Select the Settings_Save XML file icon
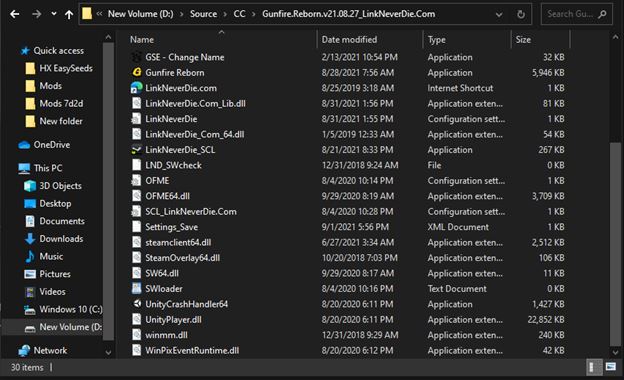The height and width of the screenshot is (380, 624). point(136,227)
